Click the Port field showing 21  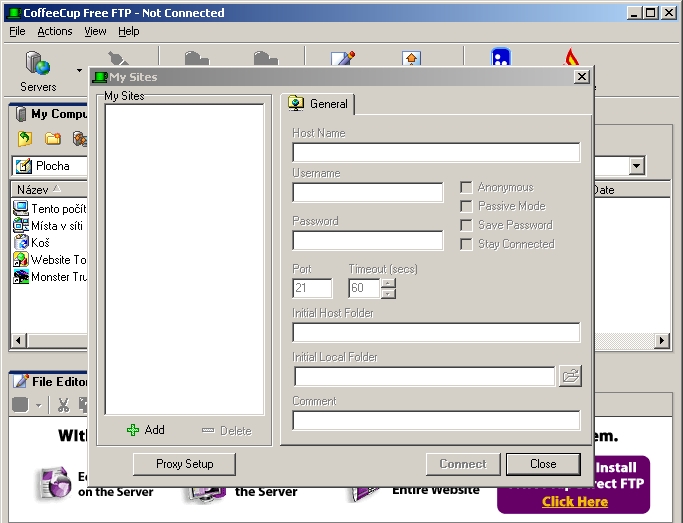pyautogui.click(x=312, y=288)
